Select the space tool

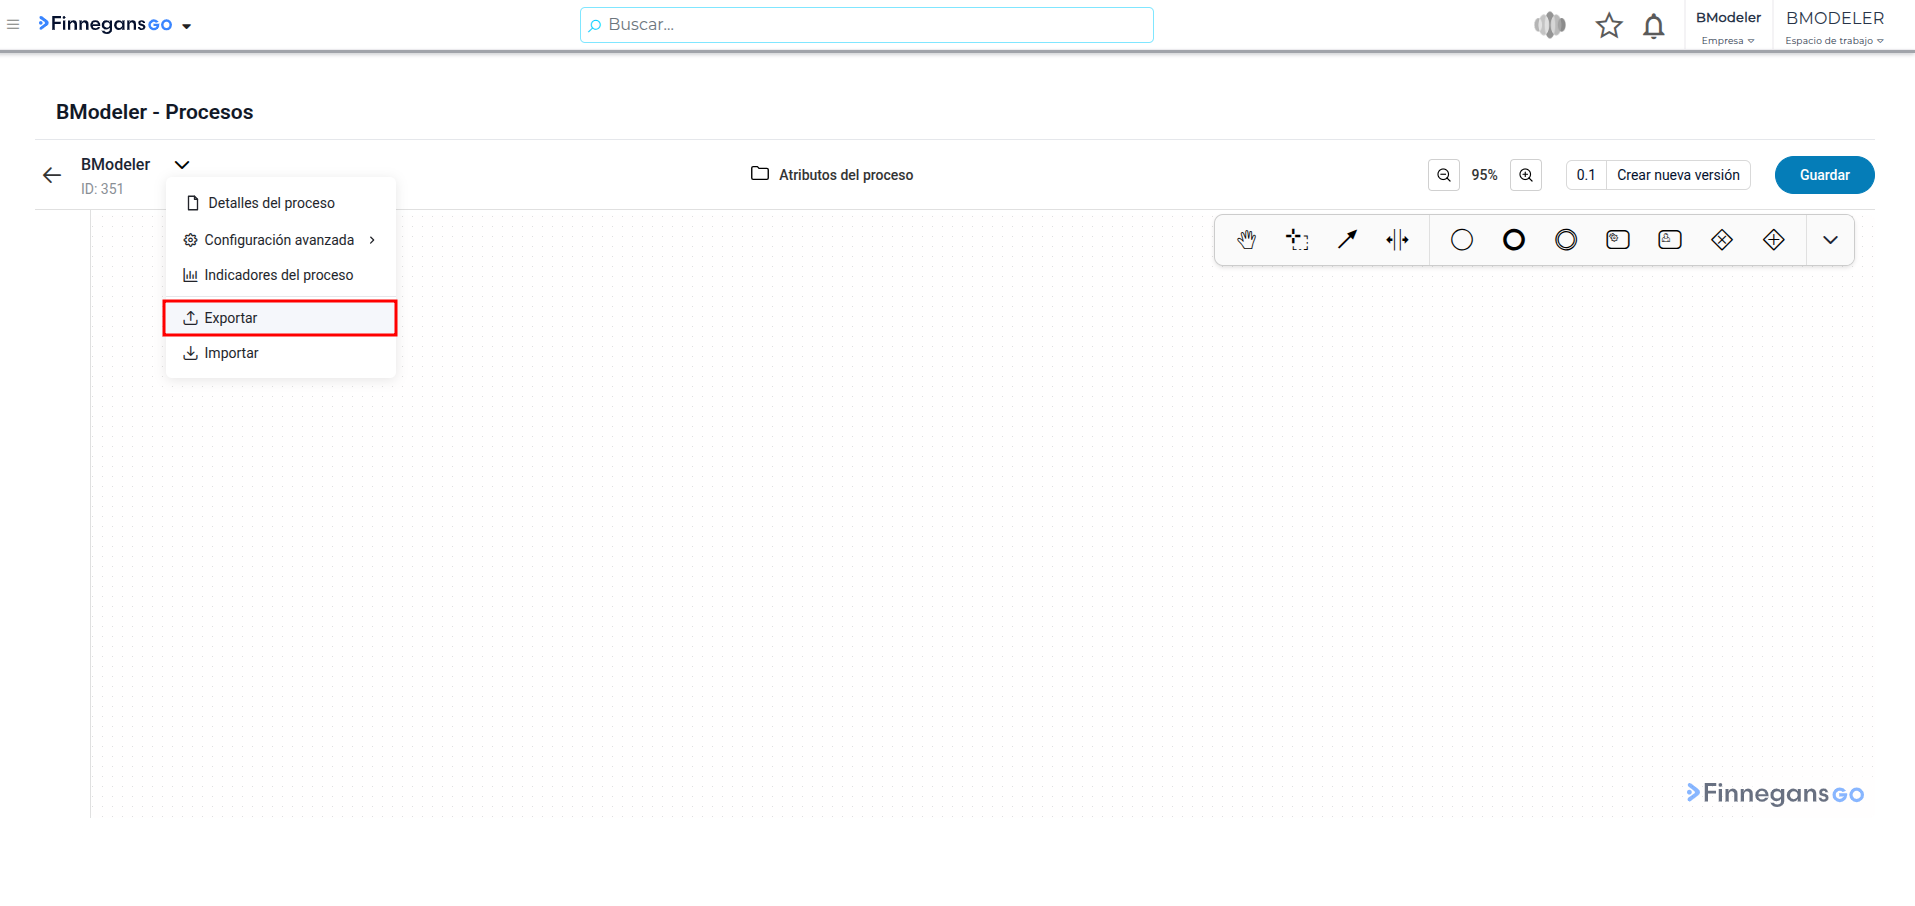1397,240
